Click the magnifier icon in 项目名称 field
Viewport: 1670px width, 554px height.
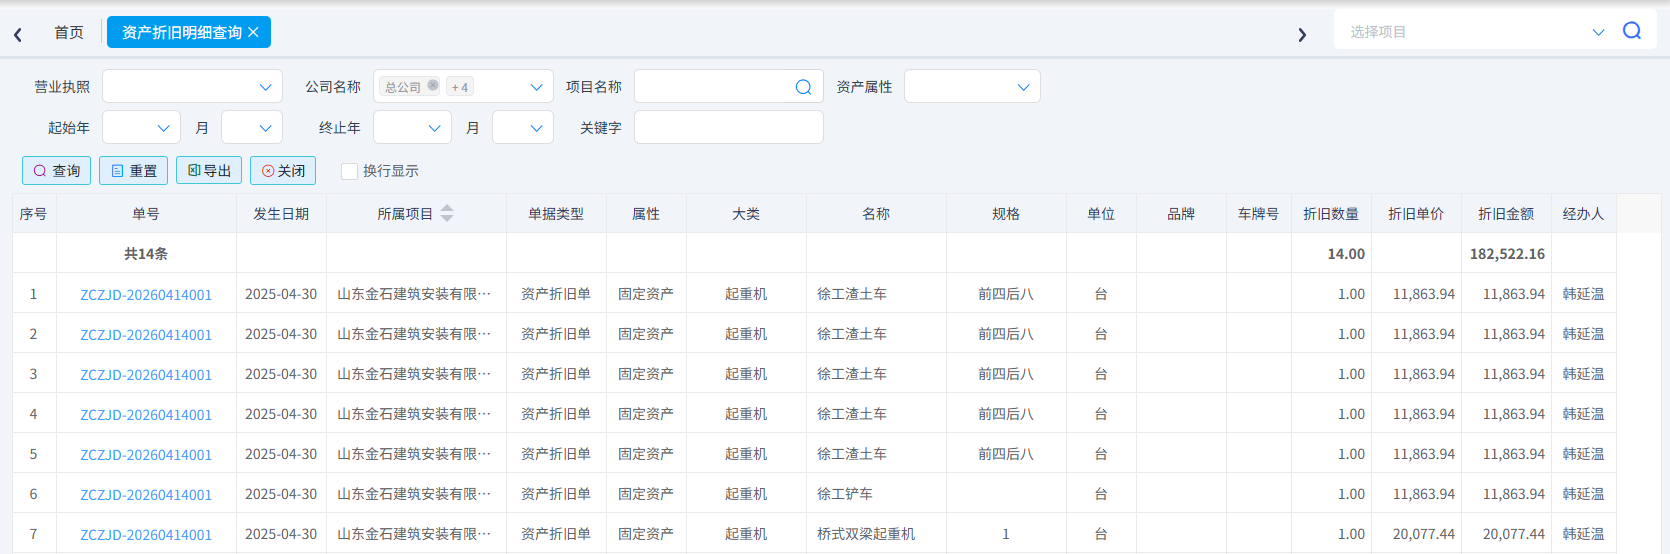coord(803,87)
